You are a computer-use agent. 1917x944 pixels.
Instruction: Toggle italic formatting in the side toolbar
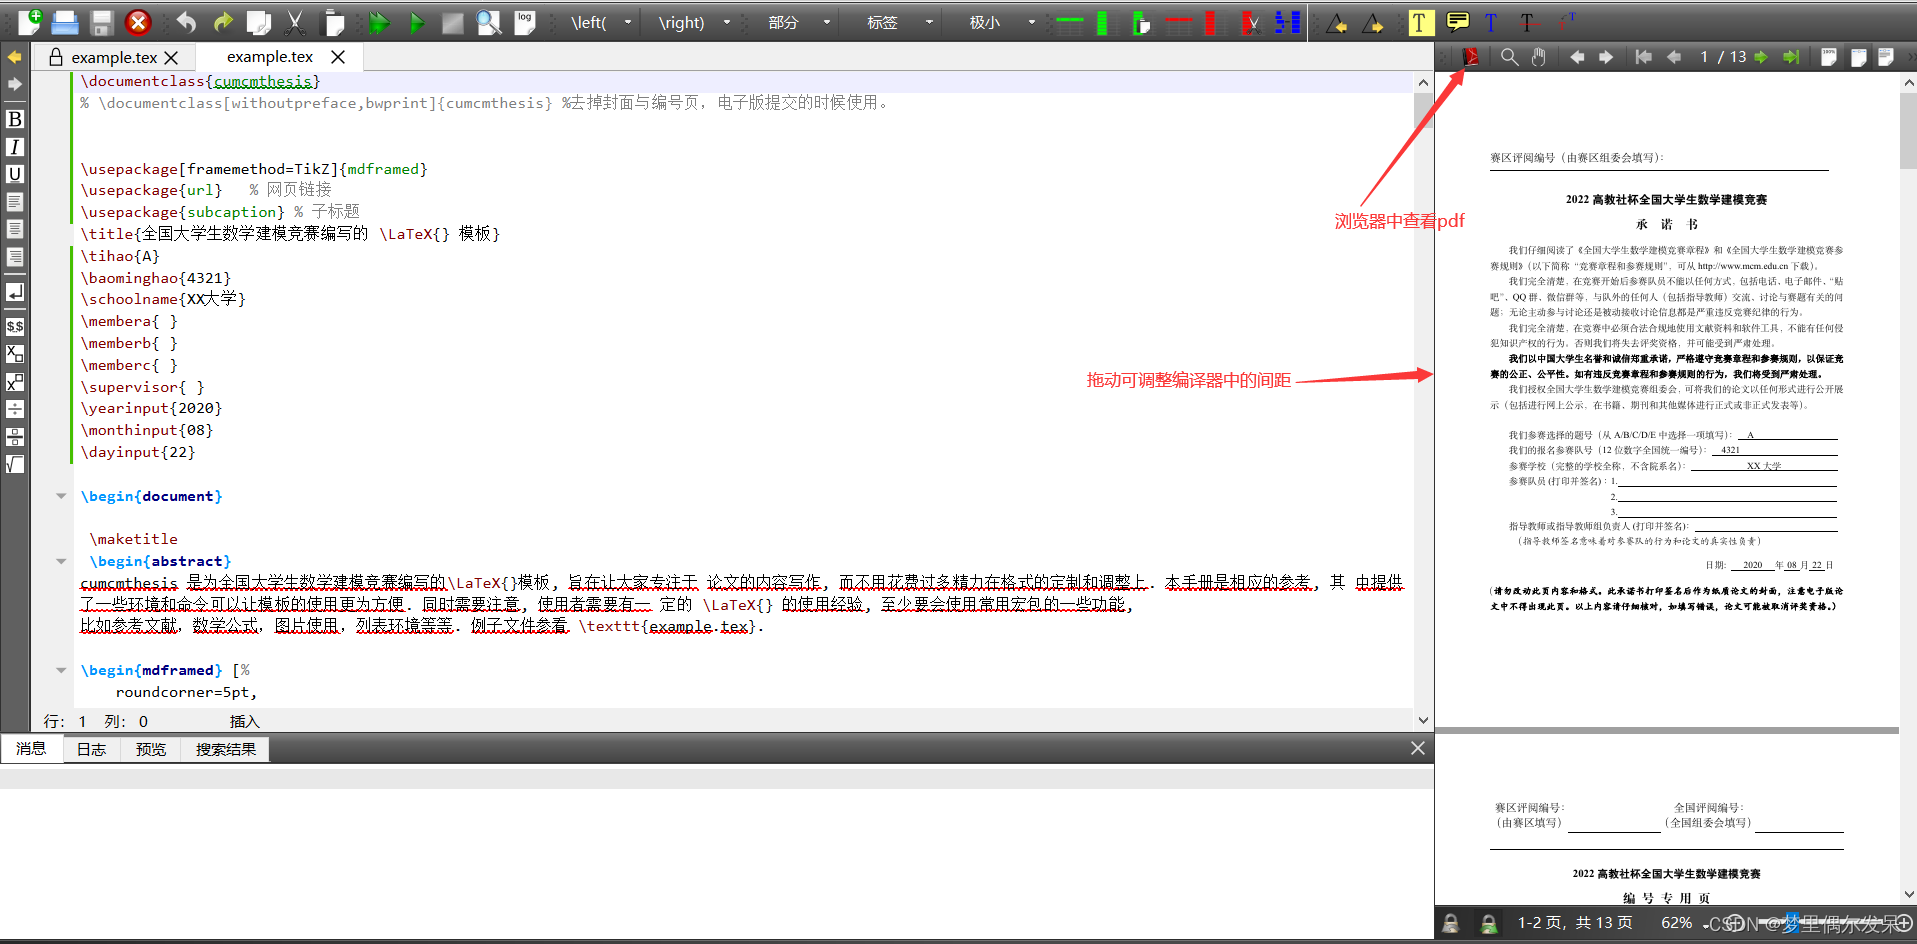pos(15,147)
